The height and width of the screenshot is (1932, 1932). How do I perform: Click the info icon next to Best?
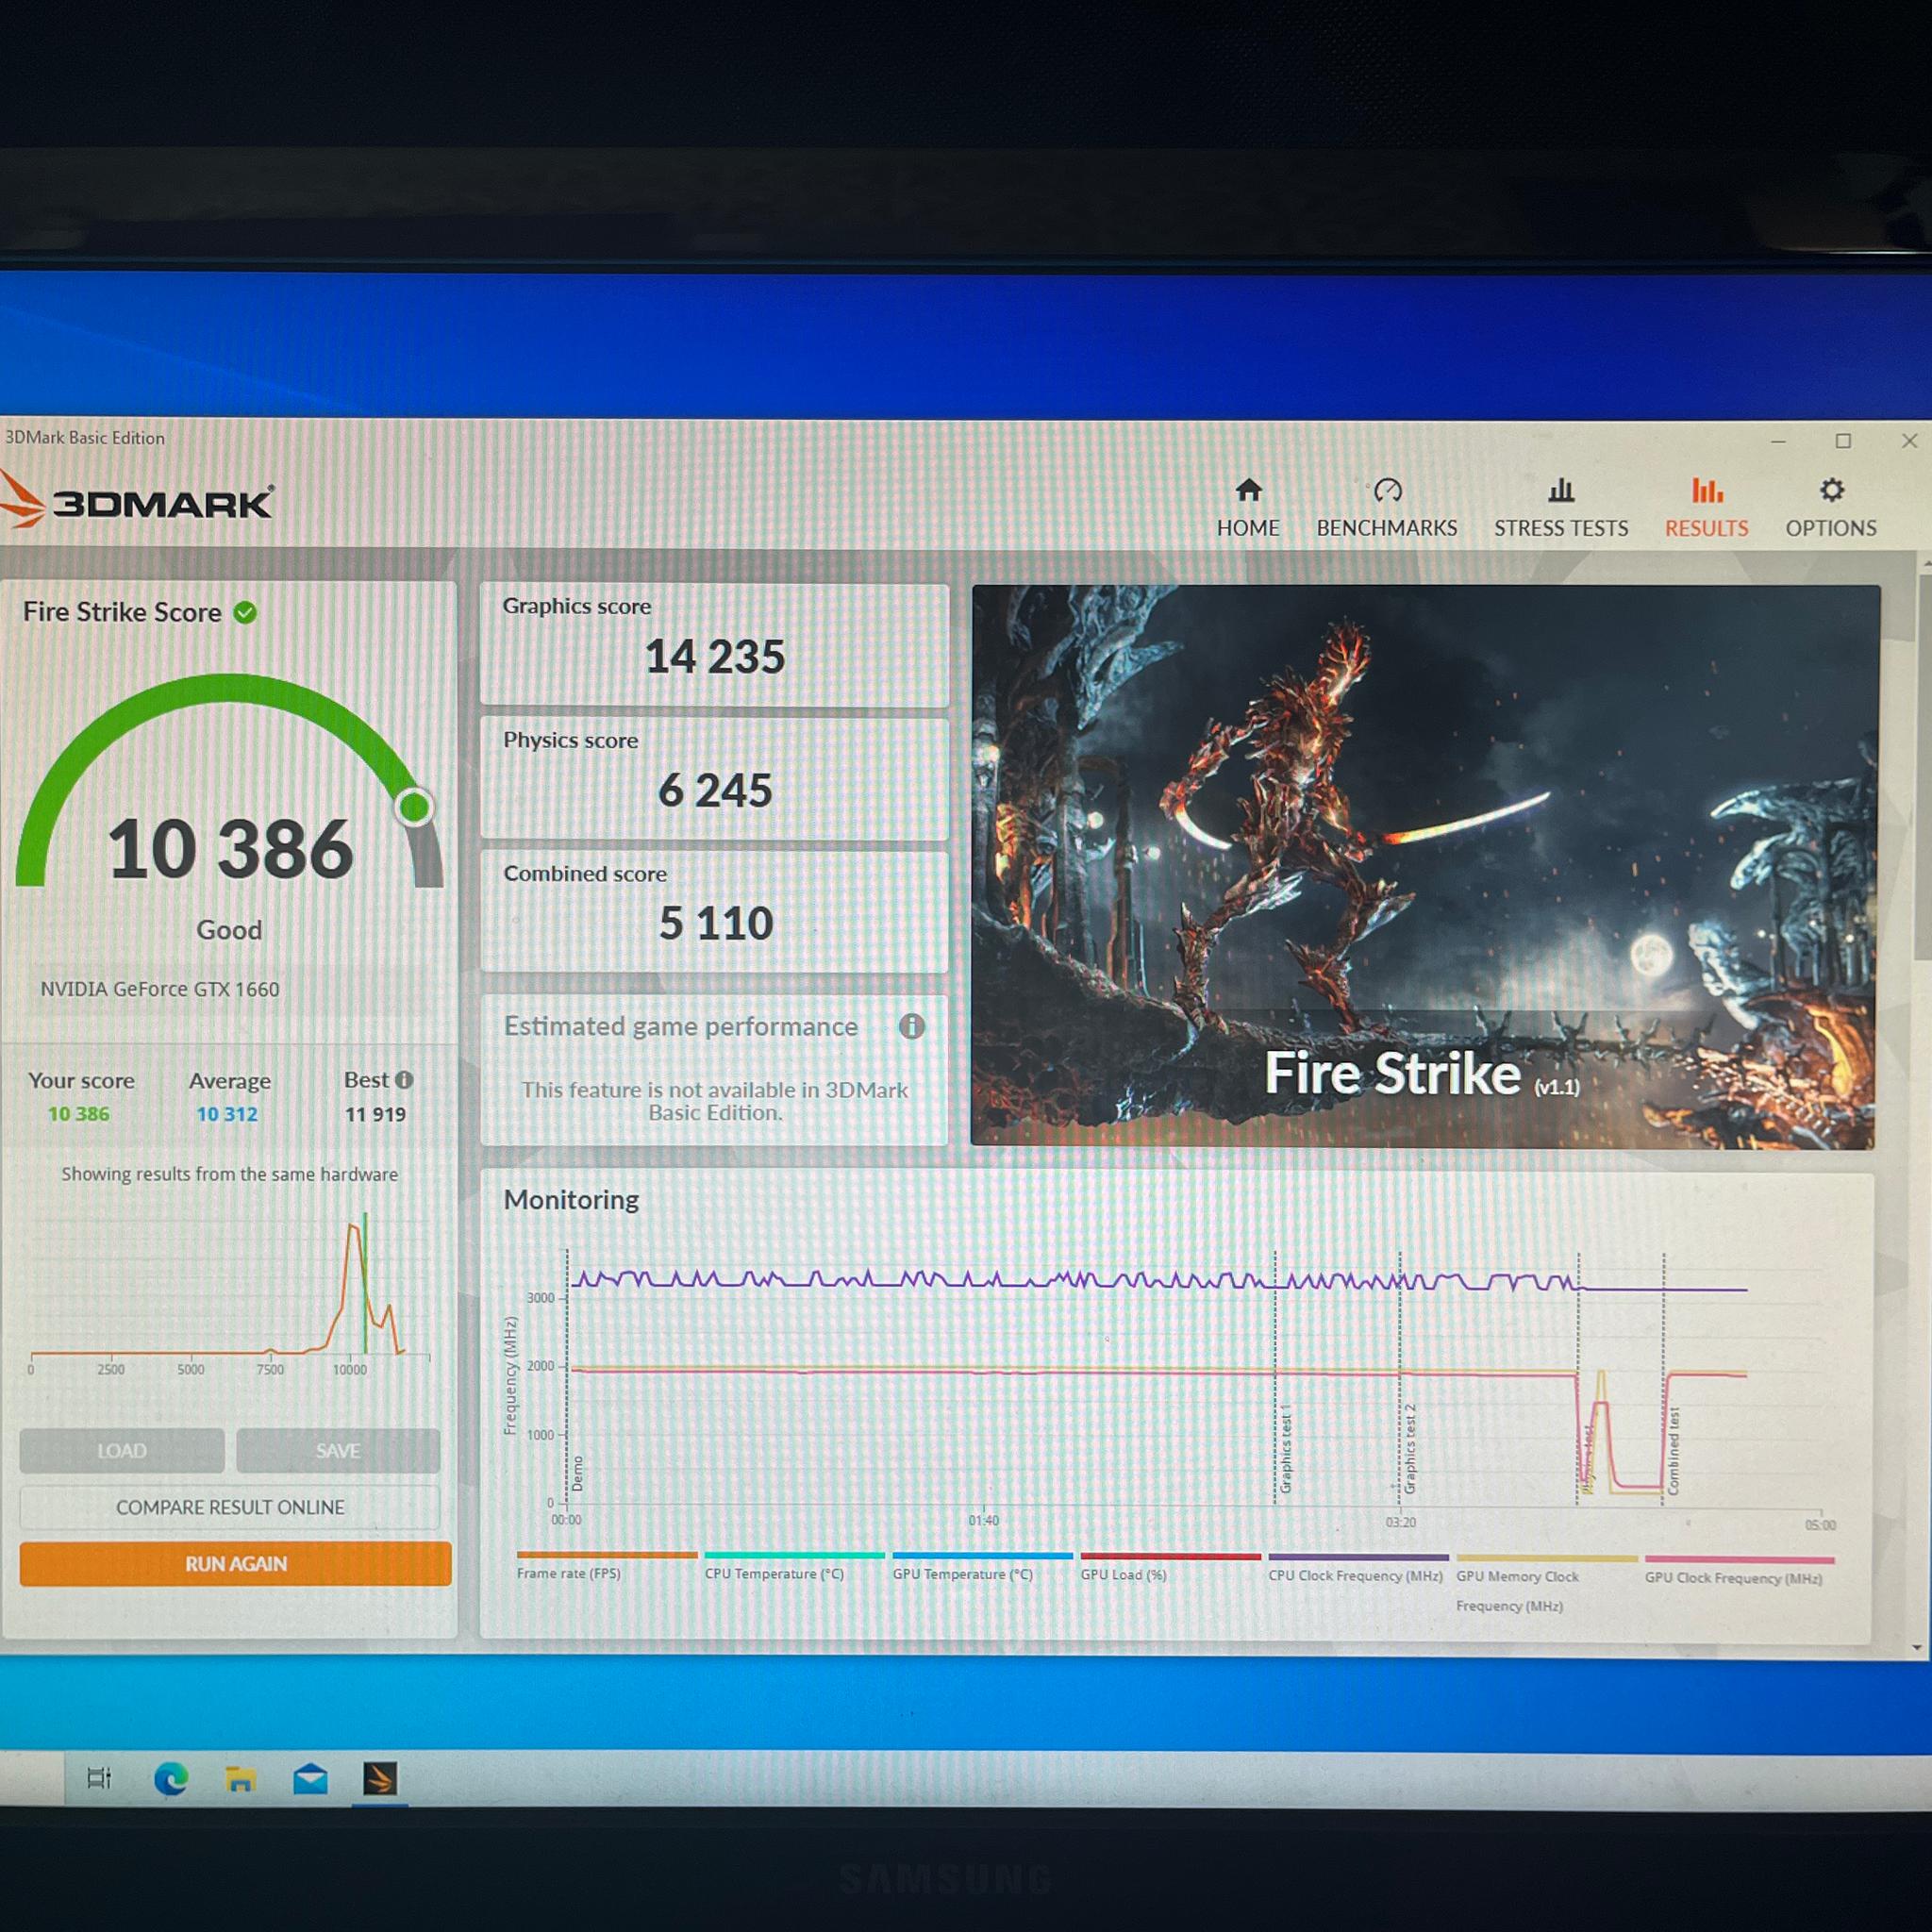click(x=404, y=1080)
